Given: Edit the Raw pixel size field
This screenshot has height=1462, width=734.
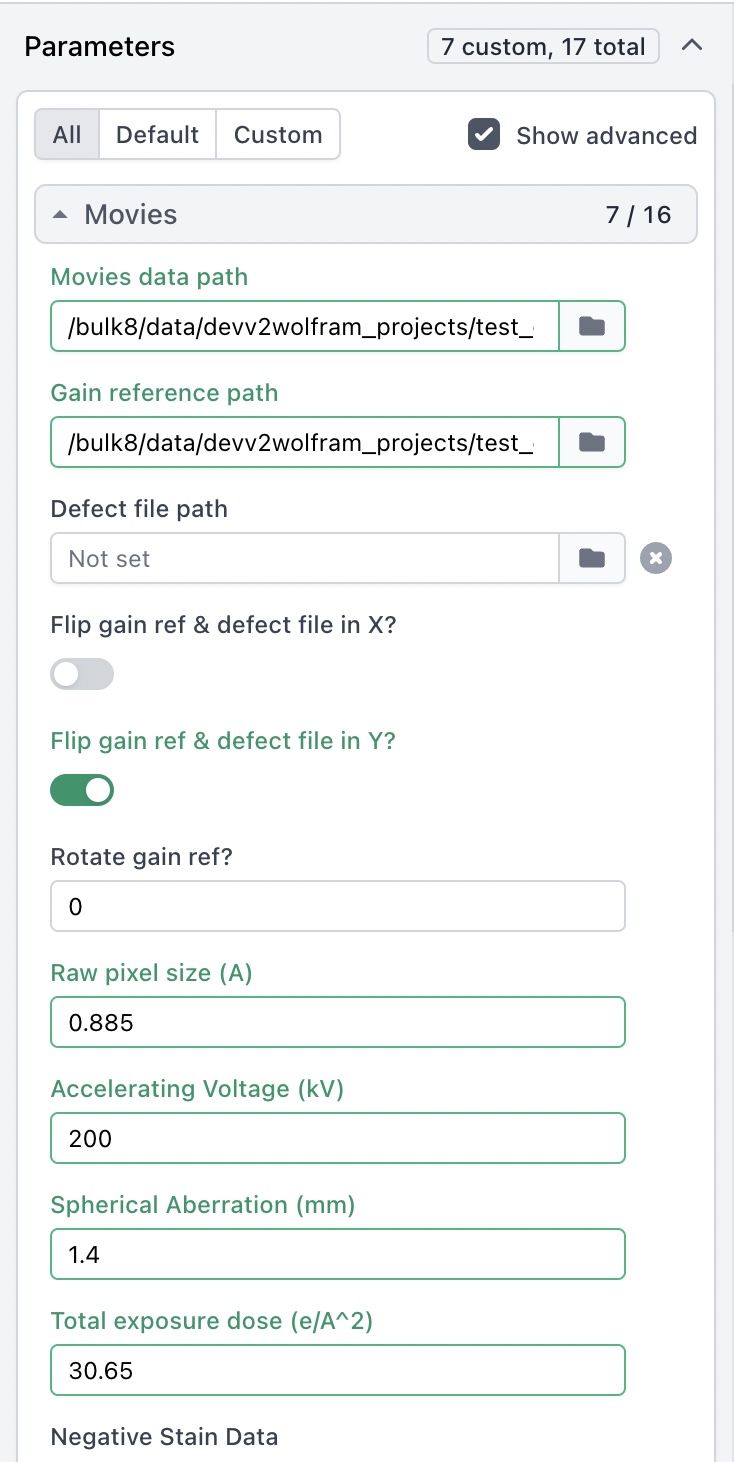Looking at the screenshot, I should coord(337,1023).
